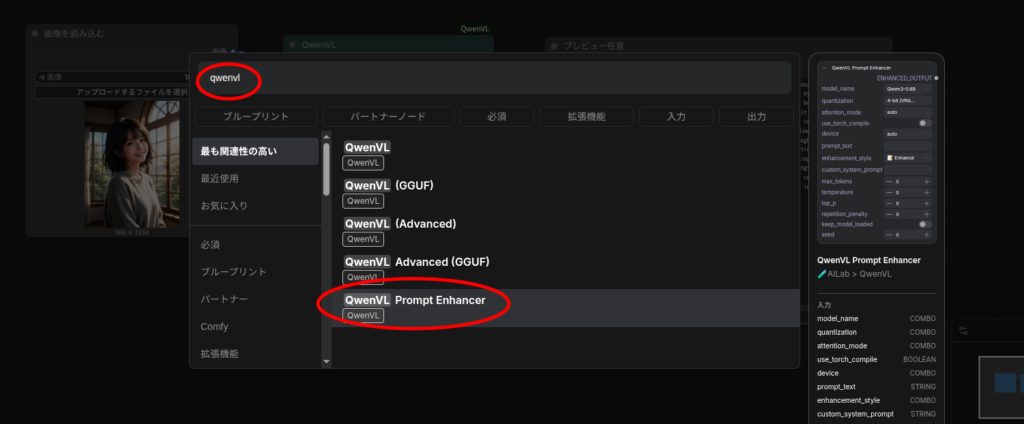Screen dimensions: 1024x424
Task: Open the enhancement_style combo in preview
Action: point(907,157)
